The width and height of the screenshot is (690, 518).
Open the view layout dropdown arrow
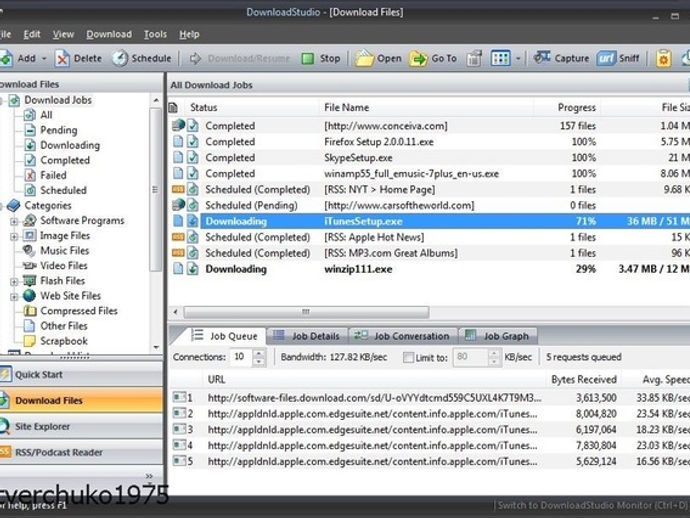click(x=518, y=59)
